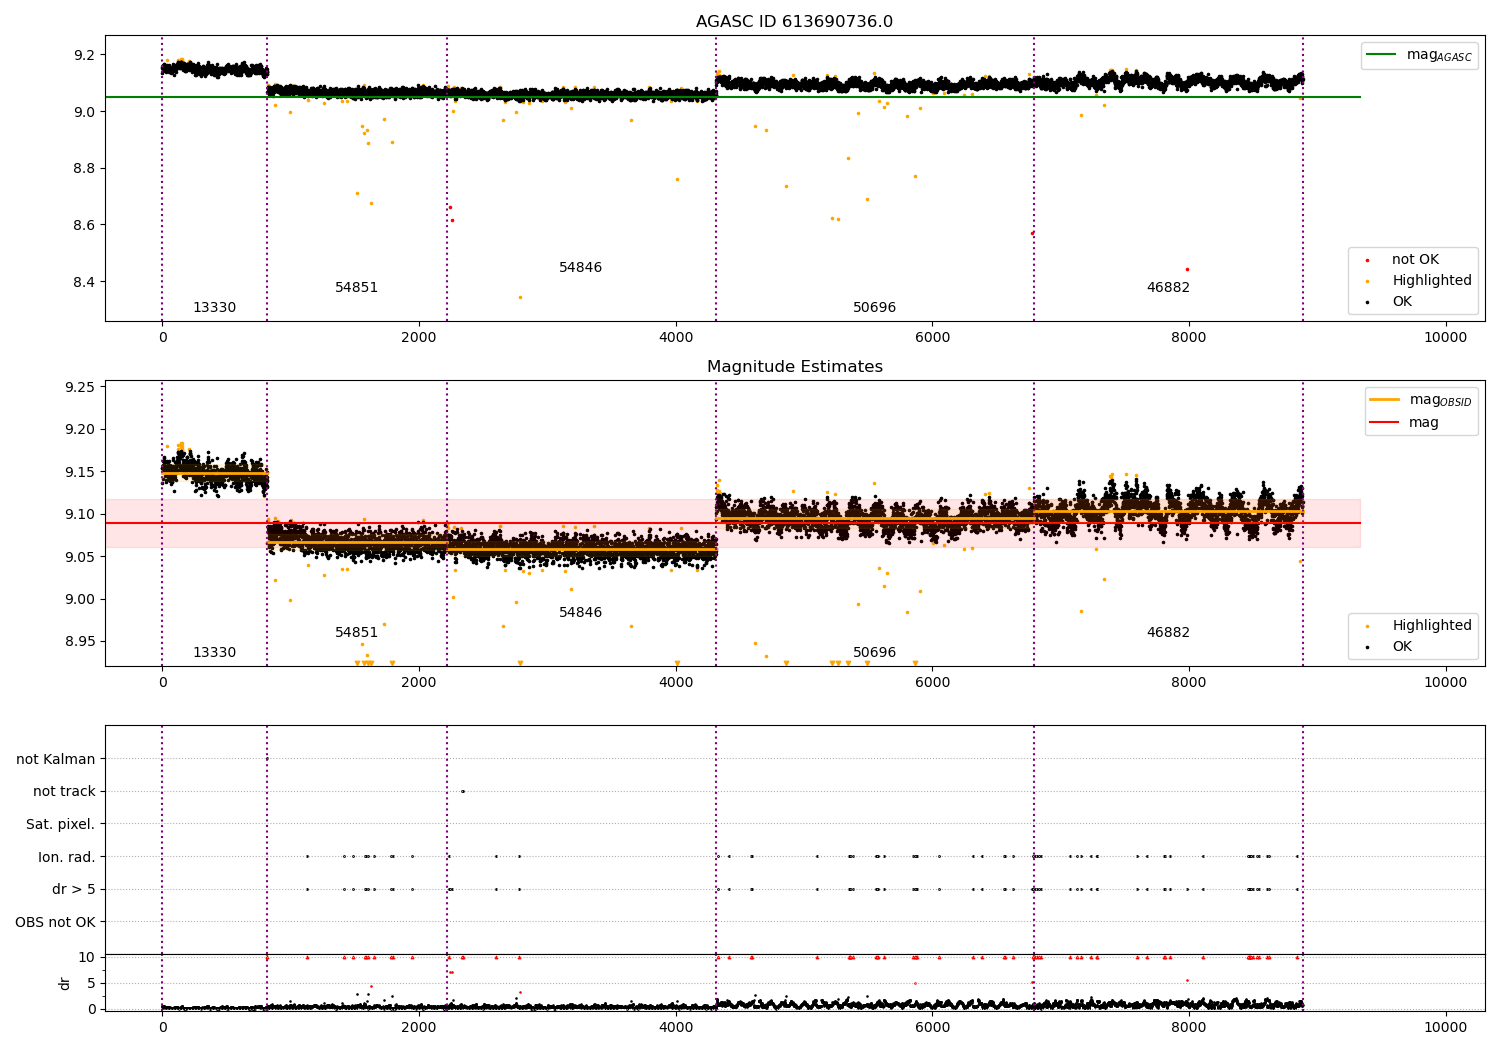Click the 10000 x-tick under Magnitude Estimates plot

[1445, 683]
